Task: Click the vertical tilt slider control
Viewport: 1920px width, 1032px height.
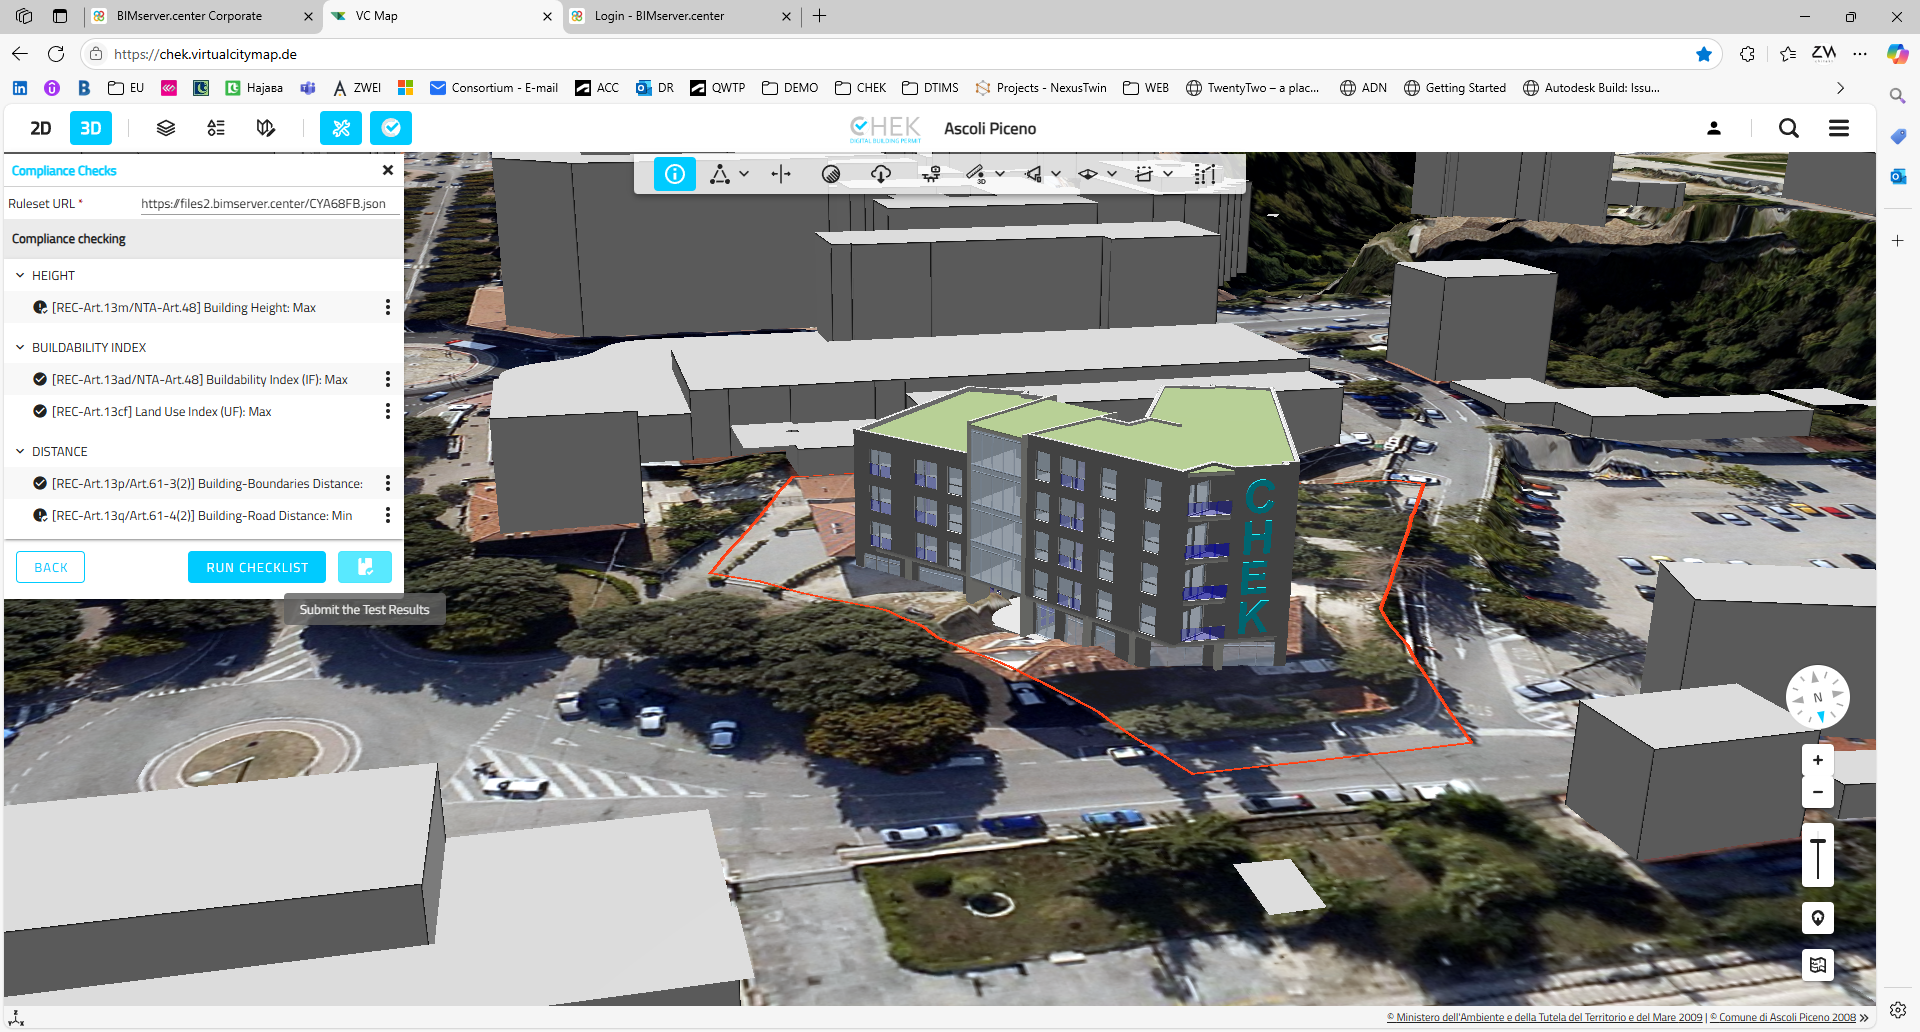Action: [1817, 856]
